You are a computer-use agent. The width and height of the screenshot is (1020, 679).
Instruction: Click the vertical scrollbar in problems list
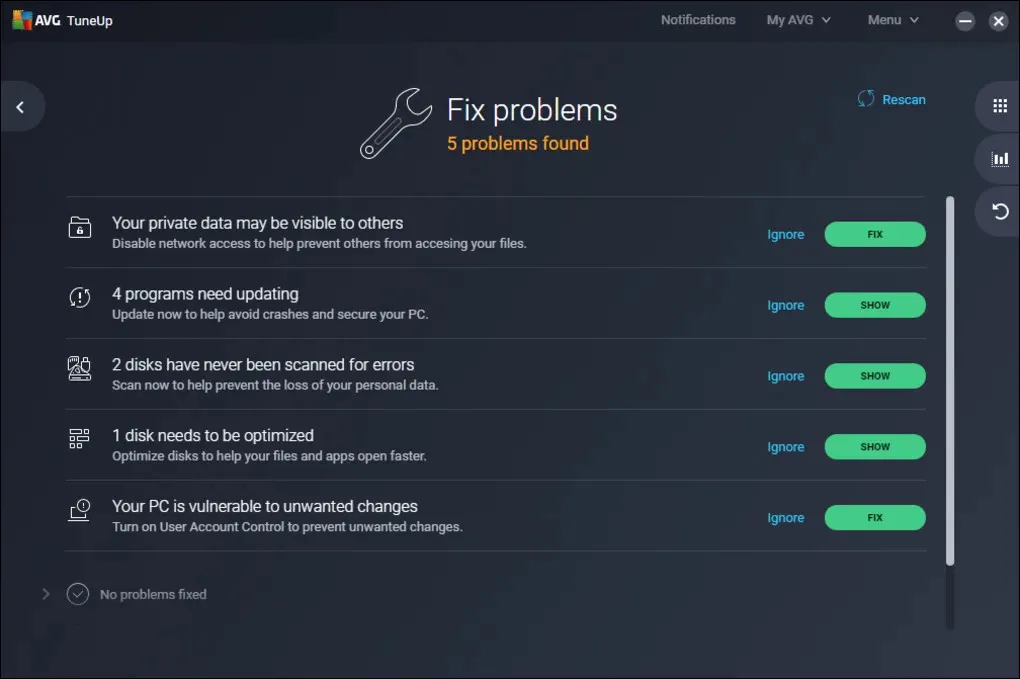tap(949, 380)
